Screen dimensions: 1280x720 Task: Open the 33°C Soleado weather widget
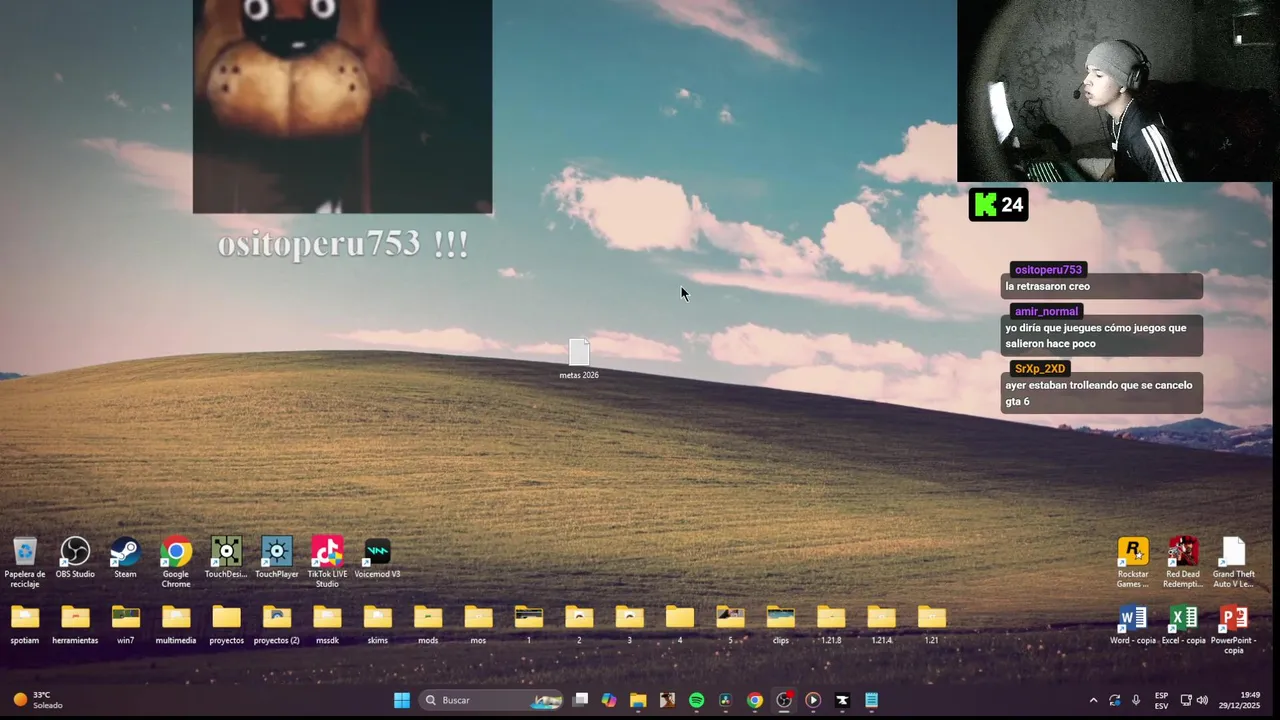click(x=37, y=700)
